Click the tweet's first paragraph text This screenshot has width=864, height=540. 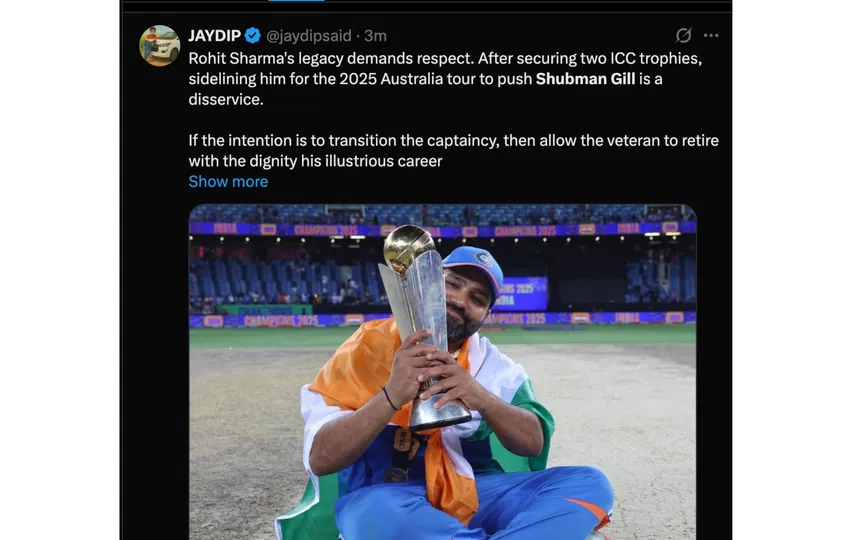pyautogui.click(x=445, y=79)
